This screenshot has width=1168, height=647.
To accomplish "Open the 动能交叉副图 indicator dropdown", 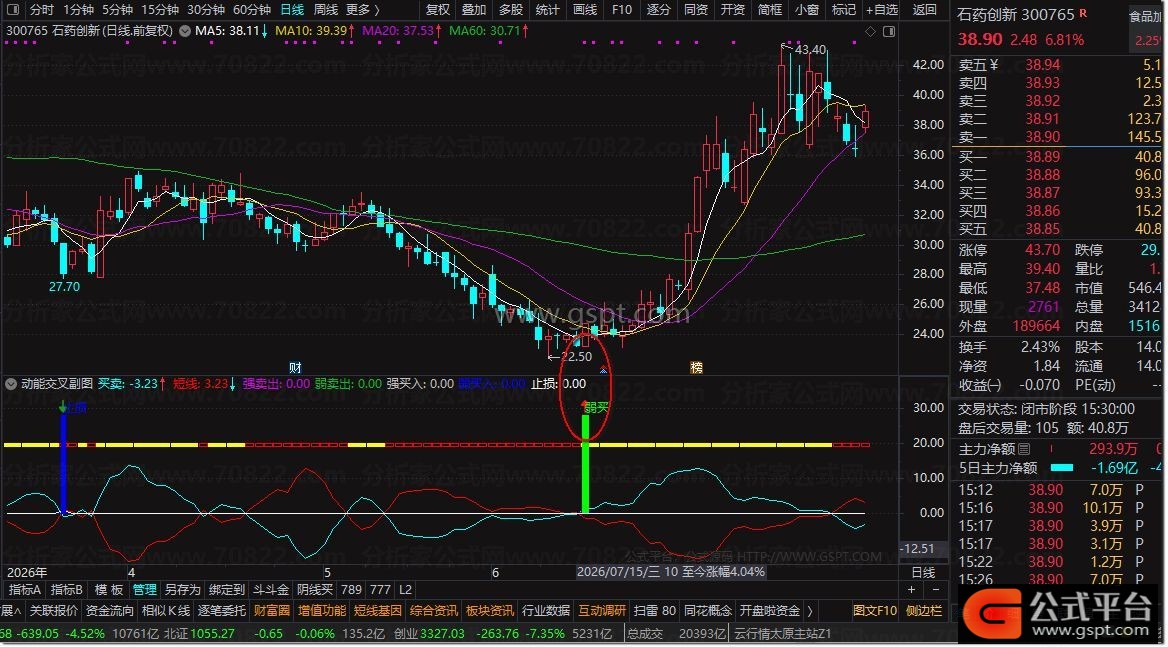I will click(10, 384).
